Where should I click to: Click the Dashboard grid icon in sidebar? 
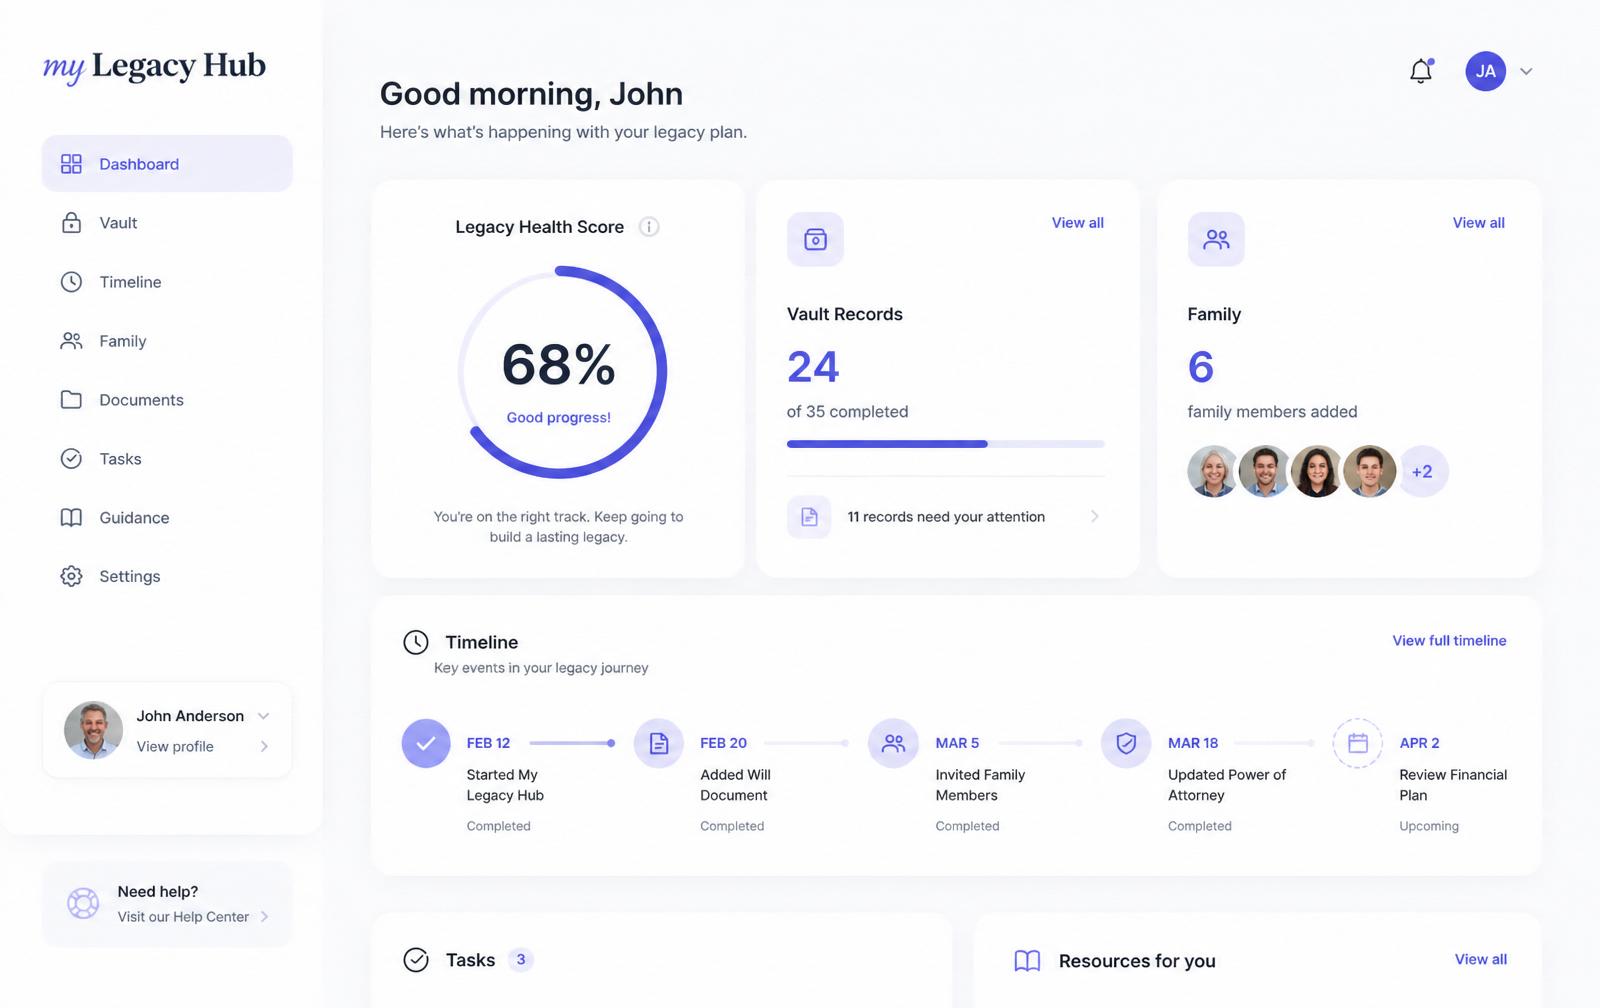click(x=71, y=164)
